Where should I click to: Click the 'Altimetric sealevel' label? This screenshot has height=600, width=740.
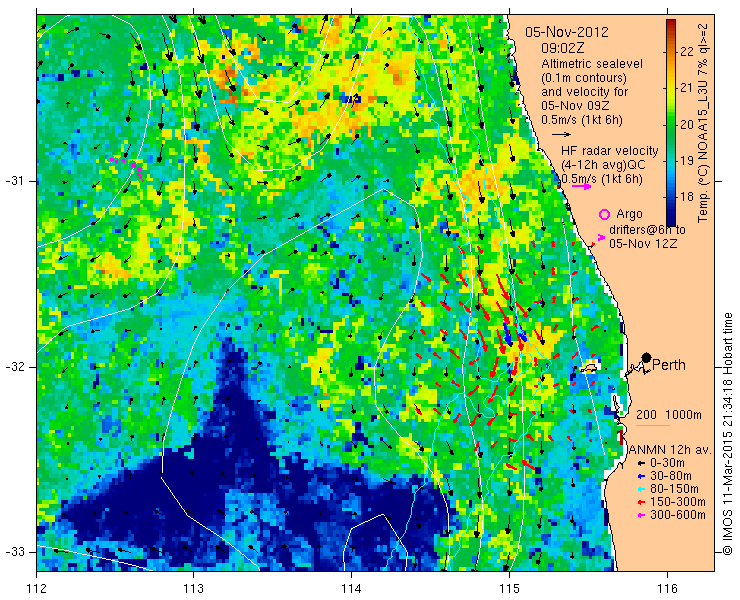pos(592,63)
